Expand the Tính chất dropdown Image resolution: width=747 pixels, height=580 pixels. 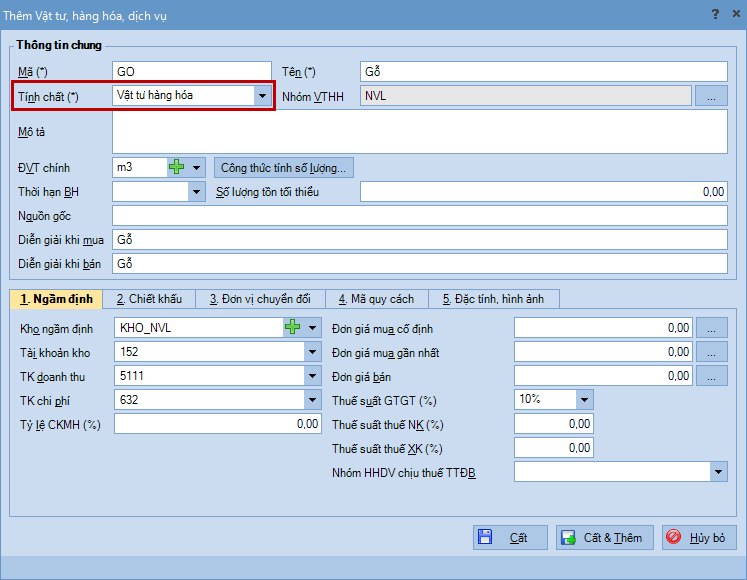262,96
